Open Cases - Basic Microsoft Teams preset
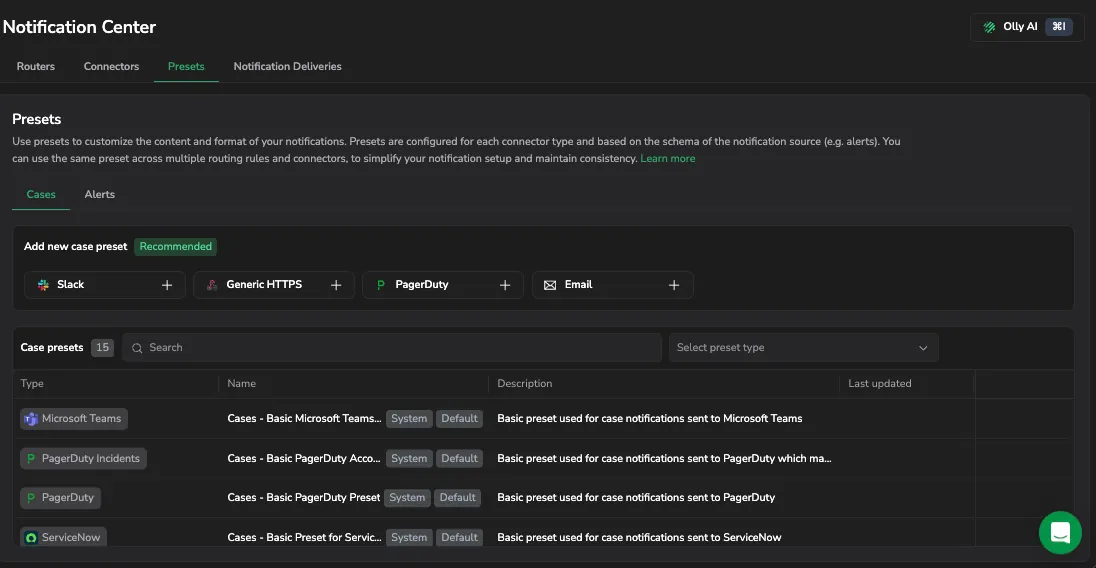Viewport: 1096px width, 568px height. 304,418
